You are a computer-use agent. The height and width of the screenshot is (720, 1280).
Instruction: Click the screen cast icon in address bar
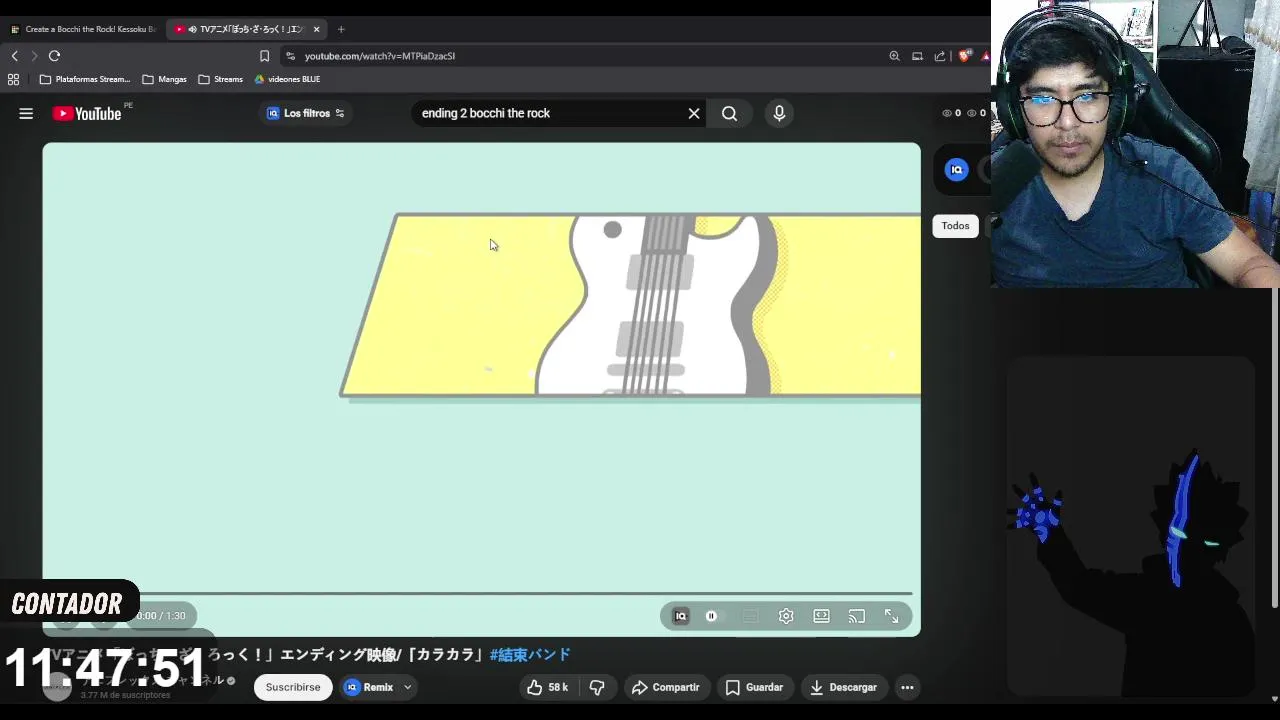(x=917, y=56)
